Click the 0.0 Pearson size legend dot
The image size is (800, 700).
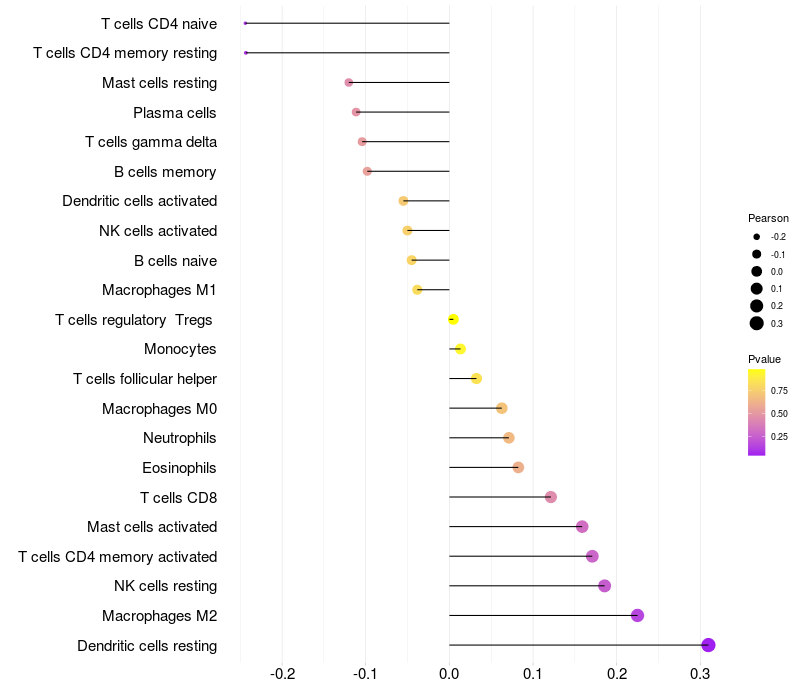(x=757, y=271)
